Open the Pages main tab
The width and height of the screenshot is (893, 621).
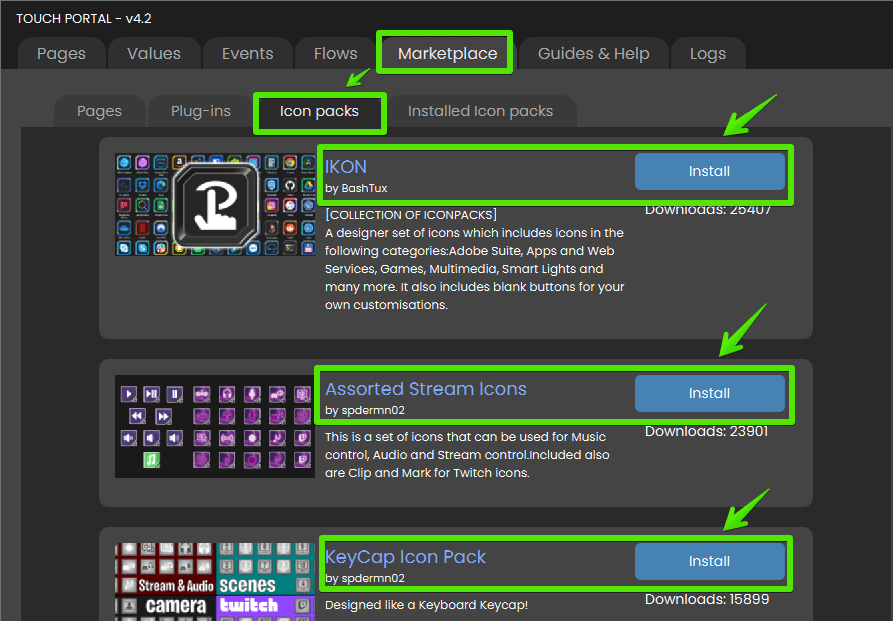click(62, 54)
